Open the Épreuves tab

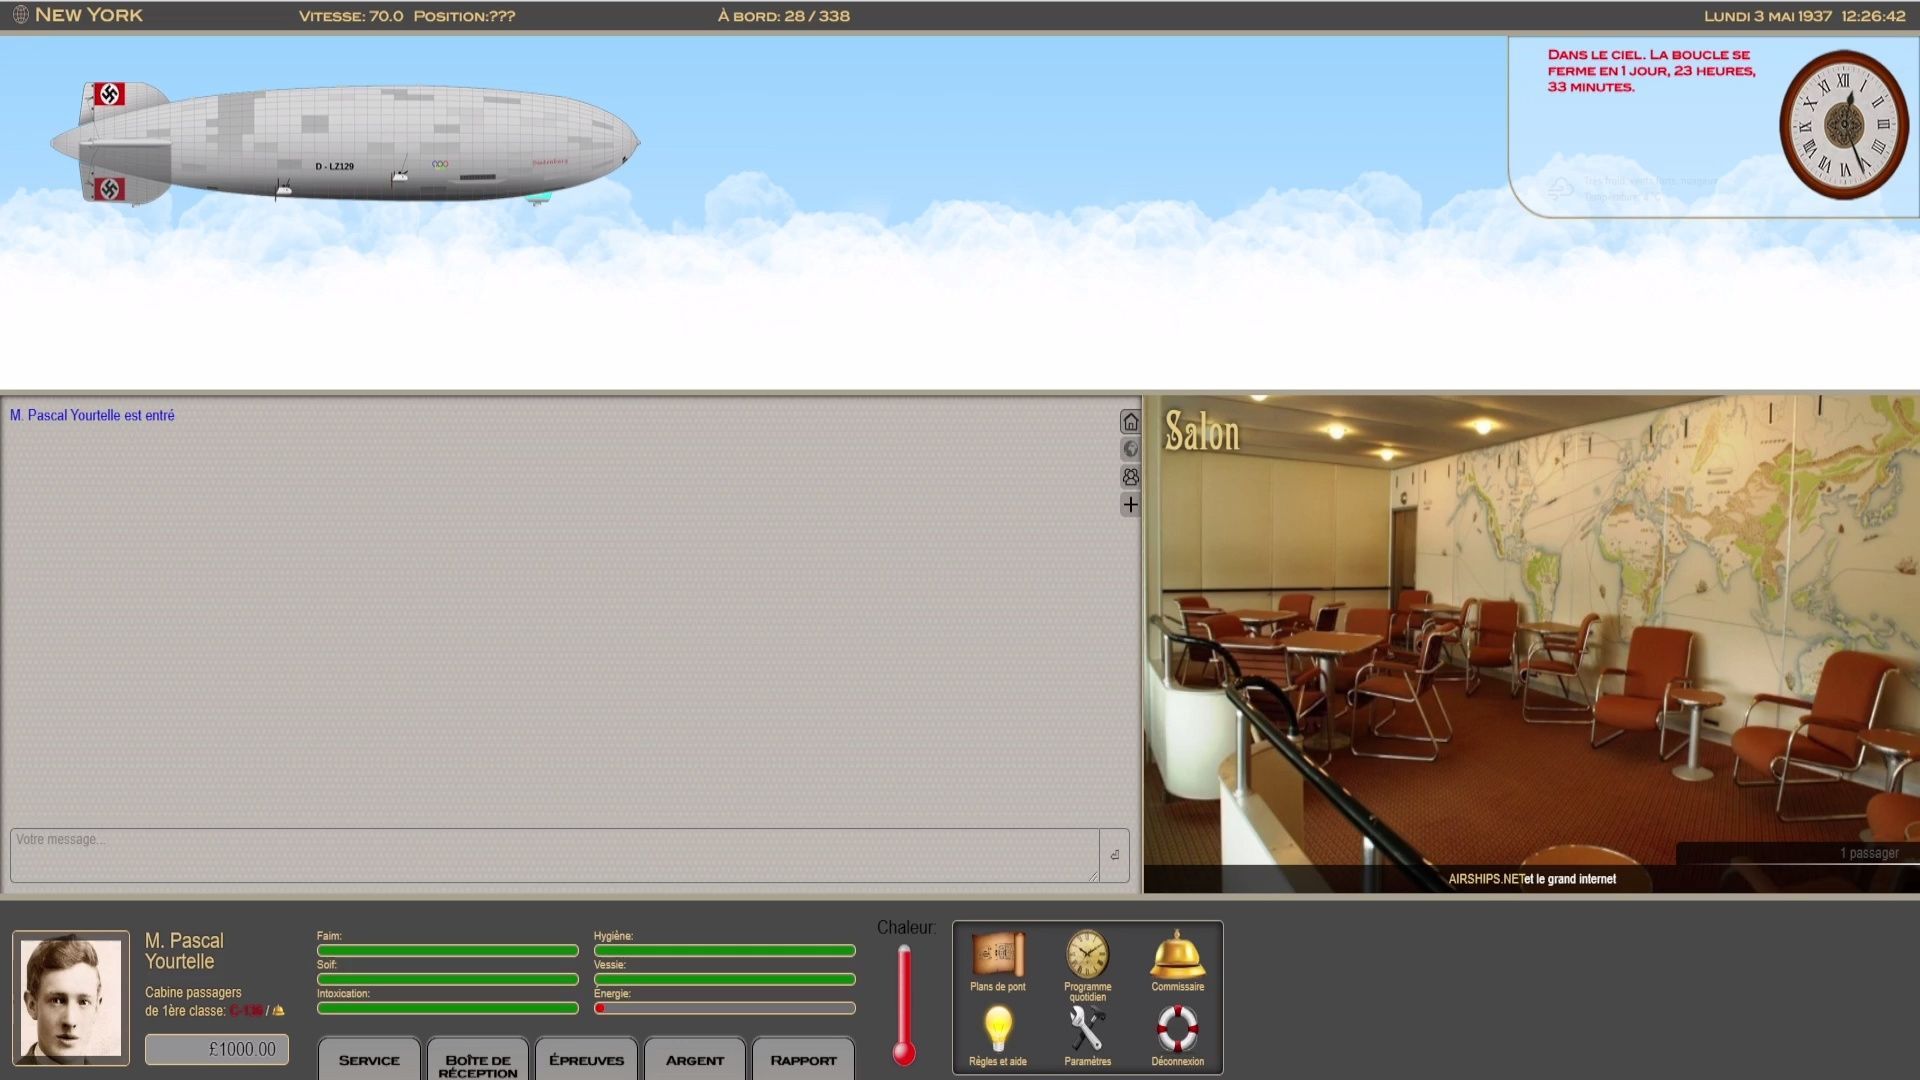[586, 1060]
